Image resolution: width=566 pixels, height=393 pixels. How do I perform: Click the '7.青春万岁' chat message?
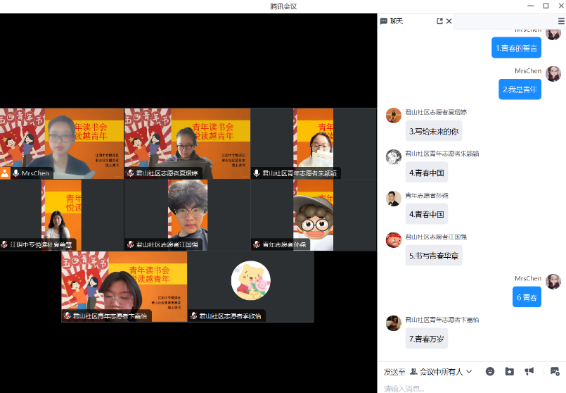[427, 339]
